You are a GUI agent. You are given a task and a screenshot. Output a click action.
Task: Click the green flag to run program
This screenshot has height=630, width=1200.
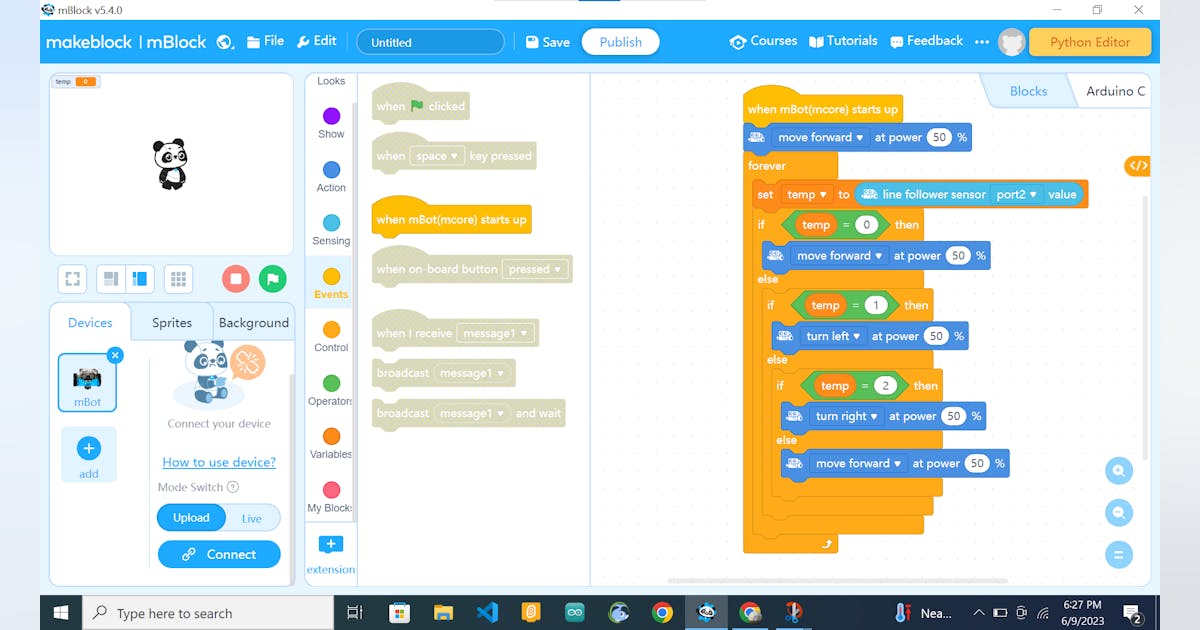pos(273,279)
